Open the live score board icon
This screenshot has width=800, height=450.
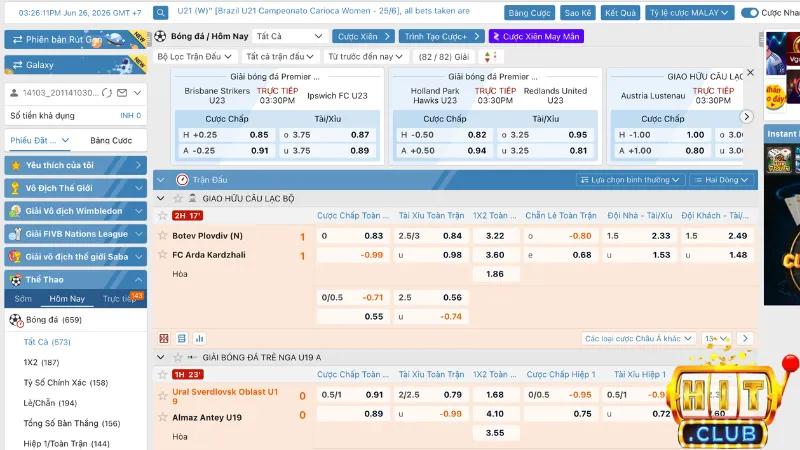point(164,338)
